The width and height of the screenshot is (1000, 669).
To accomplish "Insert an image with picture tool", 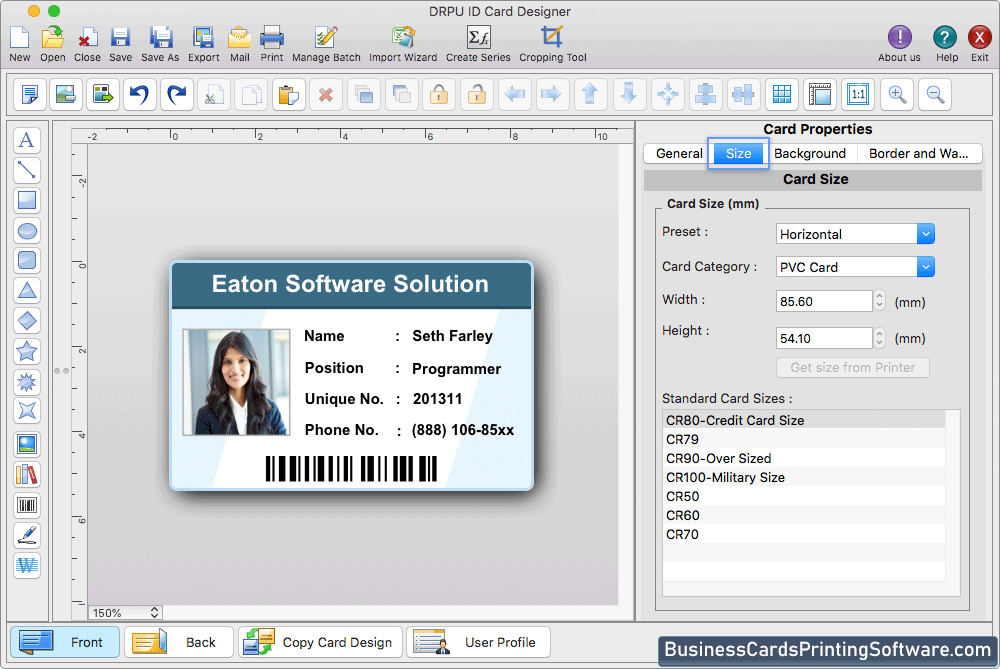I will pos(27,444).
